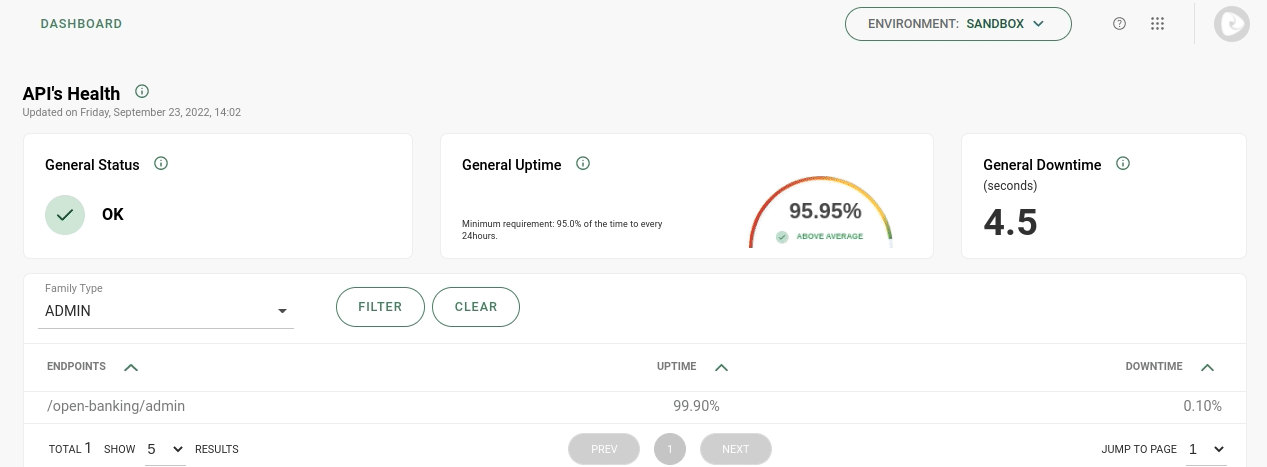Open the apps grid menu icon
Screen dimensions: 1267x467
click(1157, 24)
